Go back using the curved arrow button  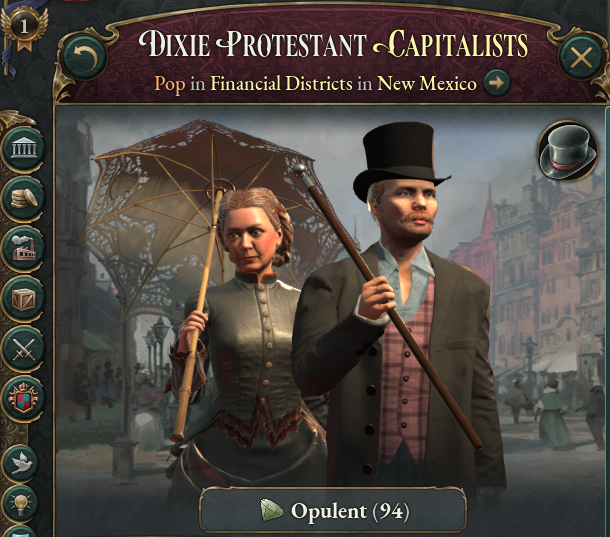pos(85,56)
